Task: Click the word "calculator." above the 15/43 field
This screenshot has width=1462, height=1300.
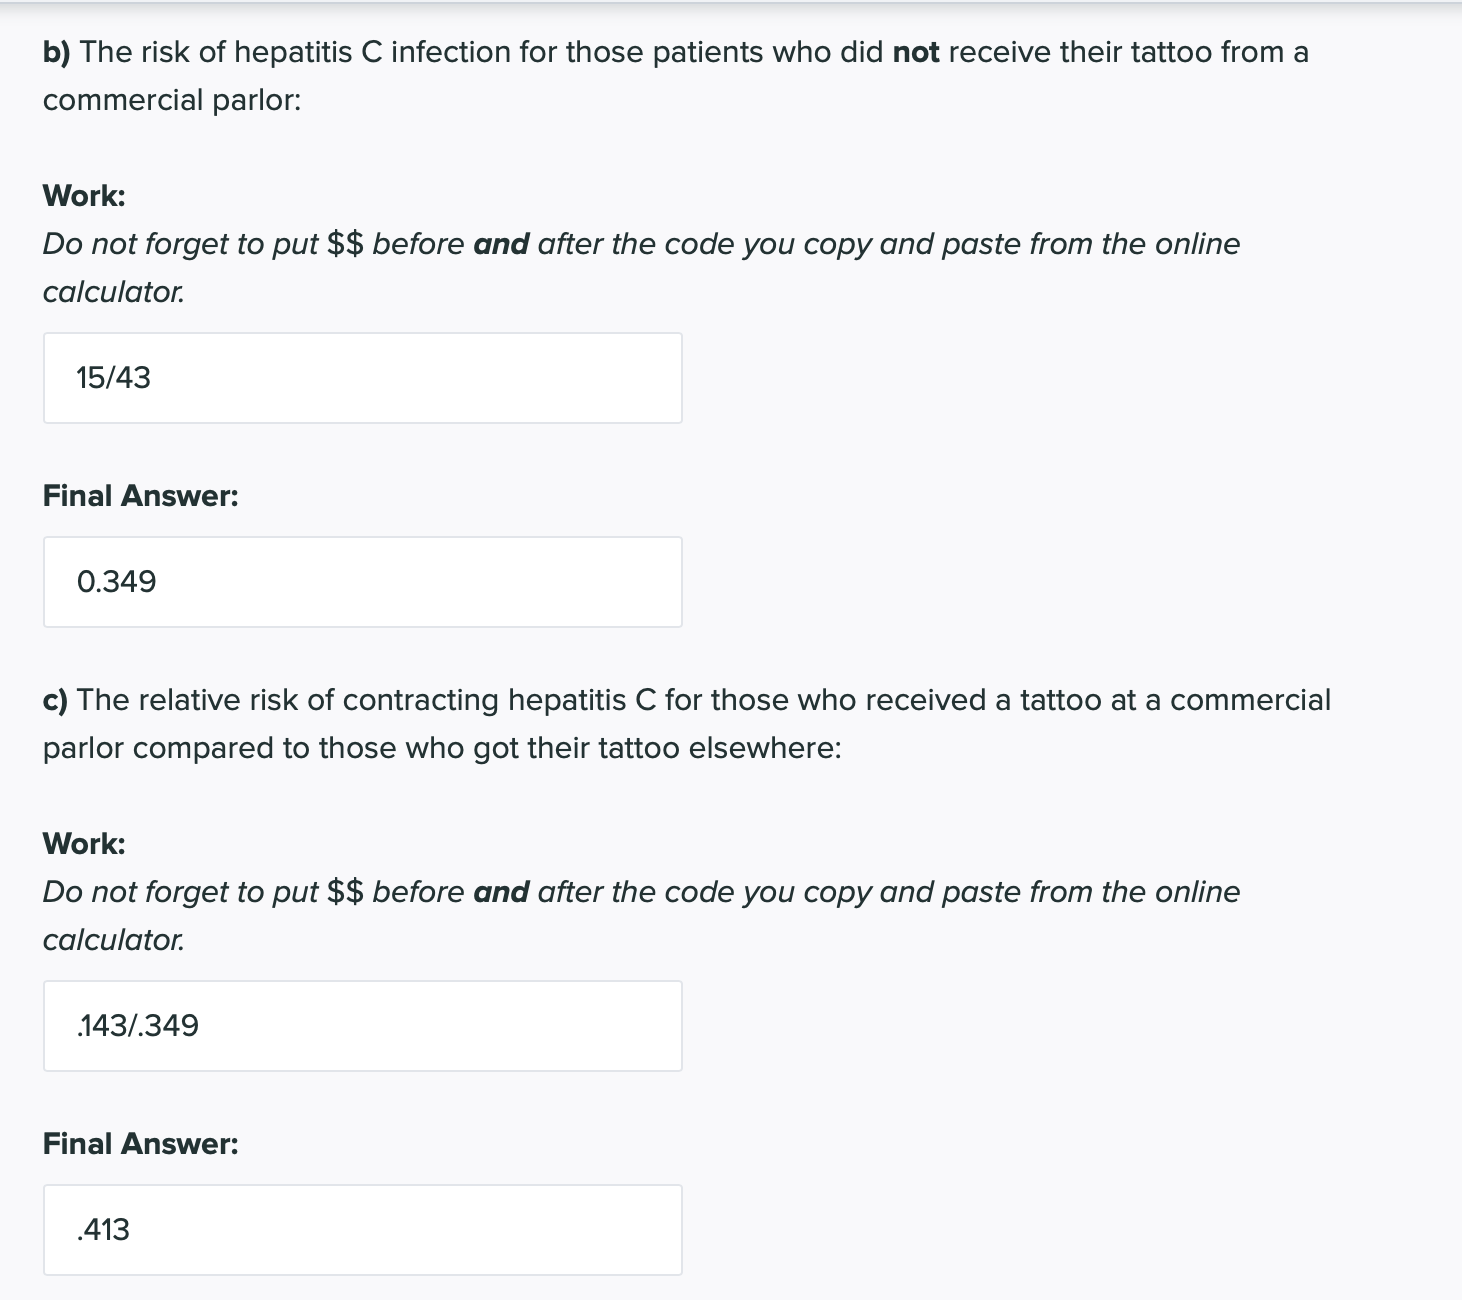Action: click(x=113, y=292)
